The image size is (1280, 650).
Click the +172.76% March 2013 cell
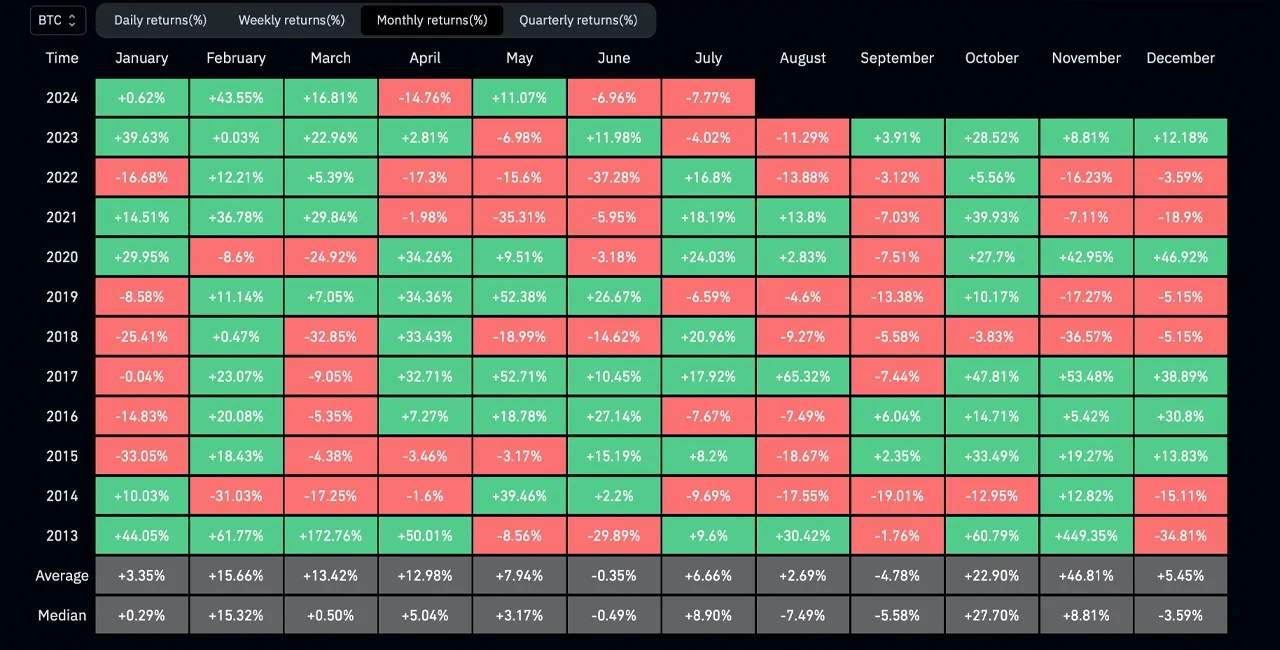(331, 535)
